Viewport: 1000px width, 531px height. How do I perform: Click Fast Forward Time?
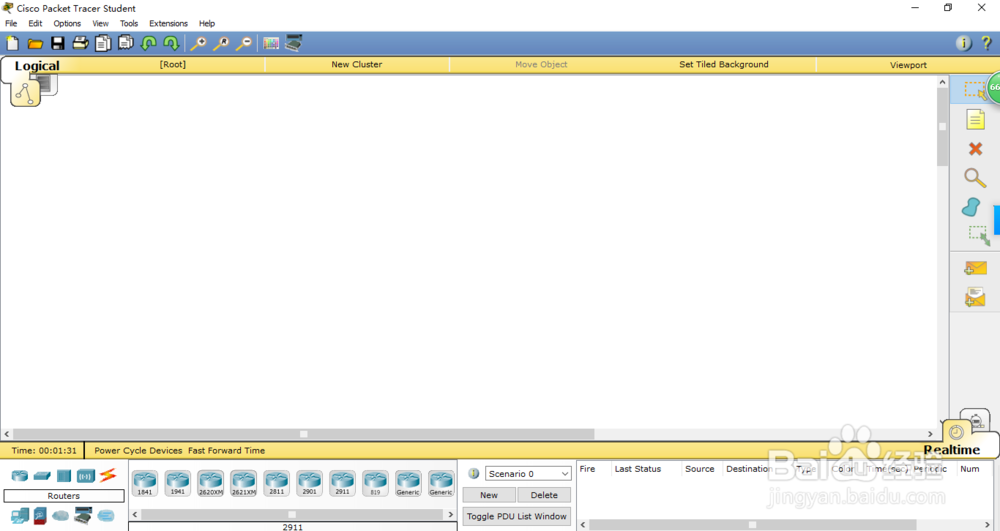pyautogui.click(x=226, y=450)
